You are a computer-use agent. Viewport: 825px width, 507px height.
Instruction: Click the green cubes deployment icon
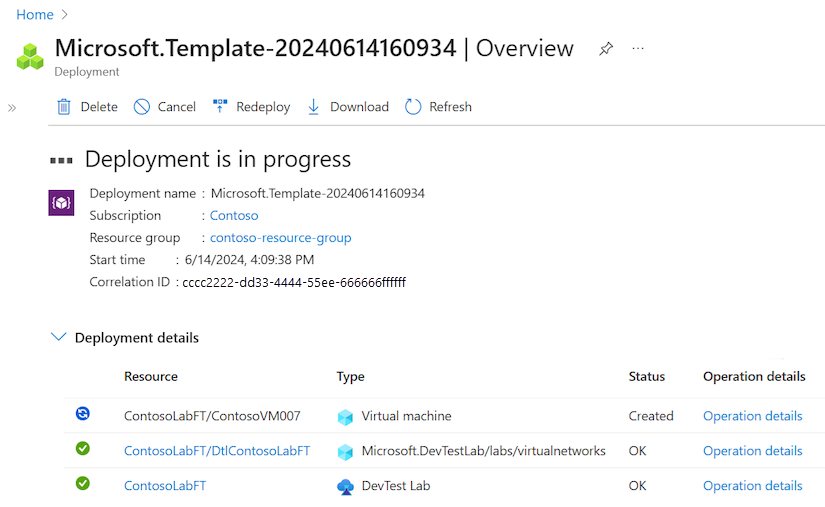(30, 57)
